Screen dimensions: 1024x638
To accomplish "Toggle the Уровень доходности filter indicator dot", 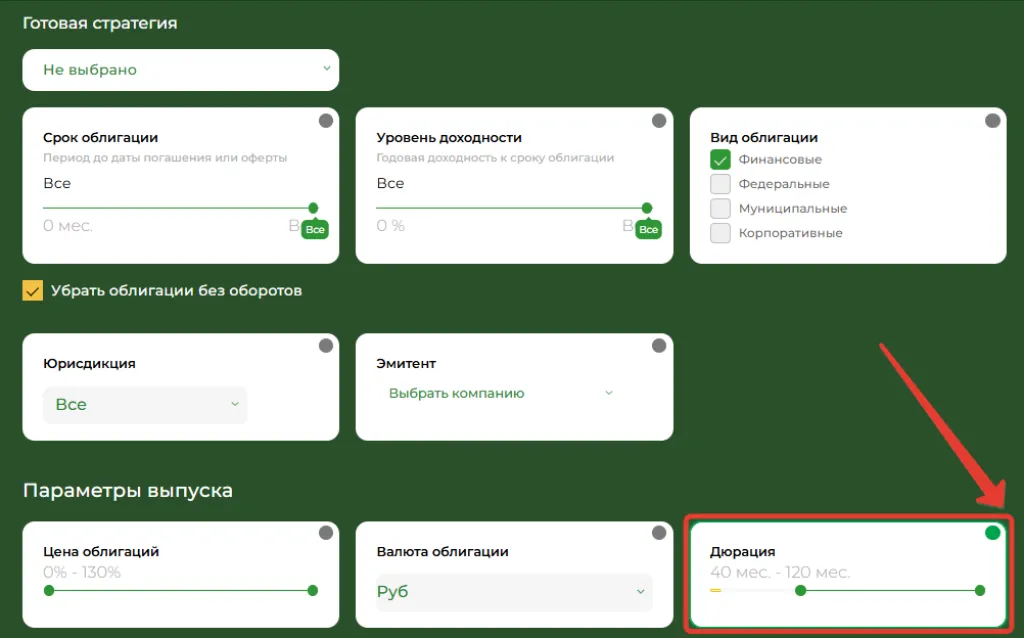I will [x=659, y=121].
